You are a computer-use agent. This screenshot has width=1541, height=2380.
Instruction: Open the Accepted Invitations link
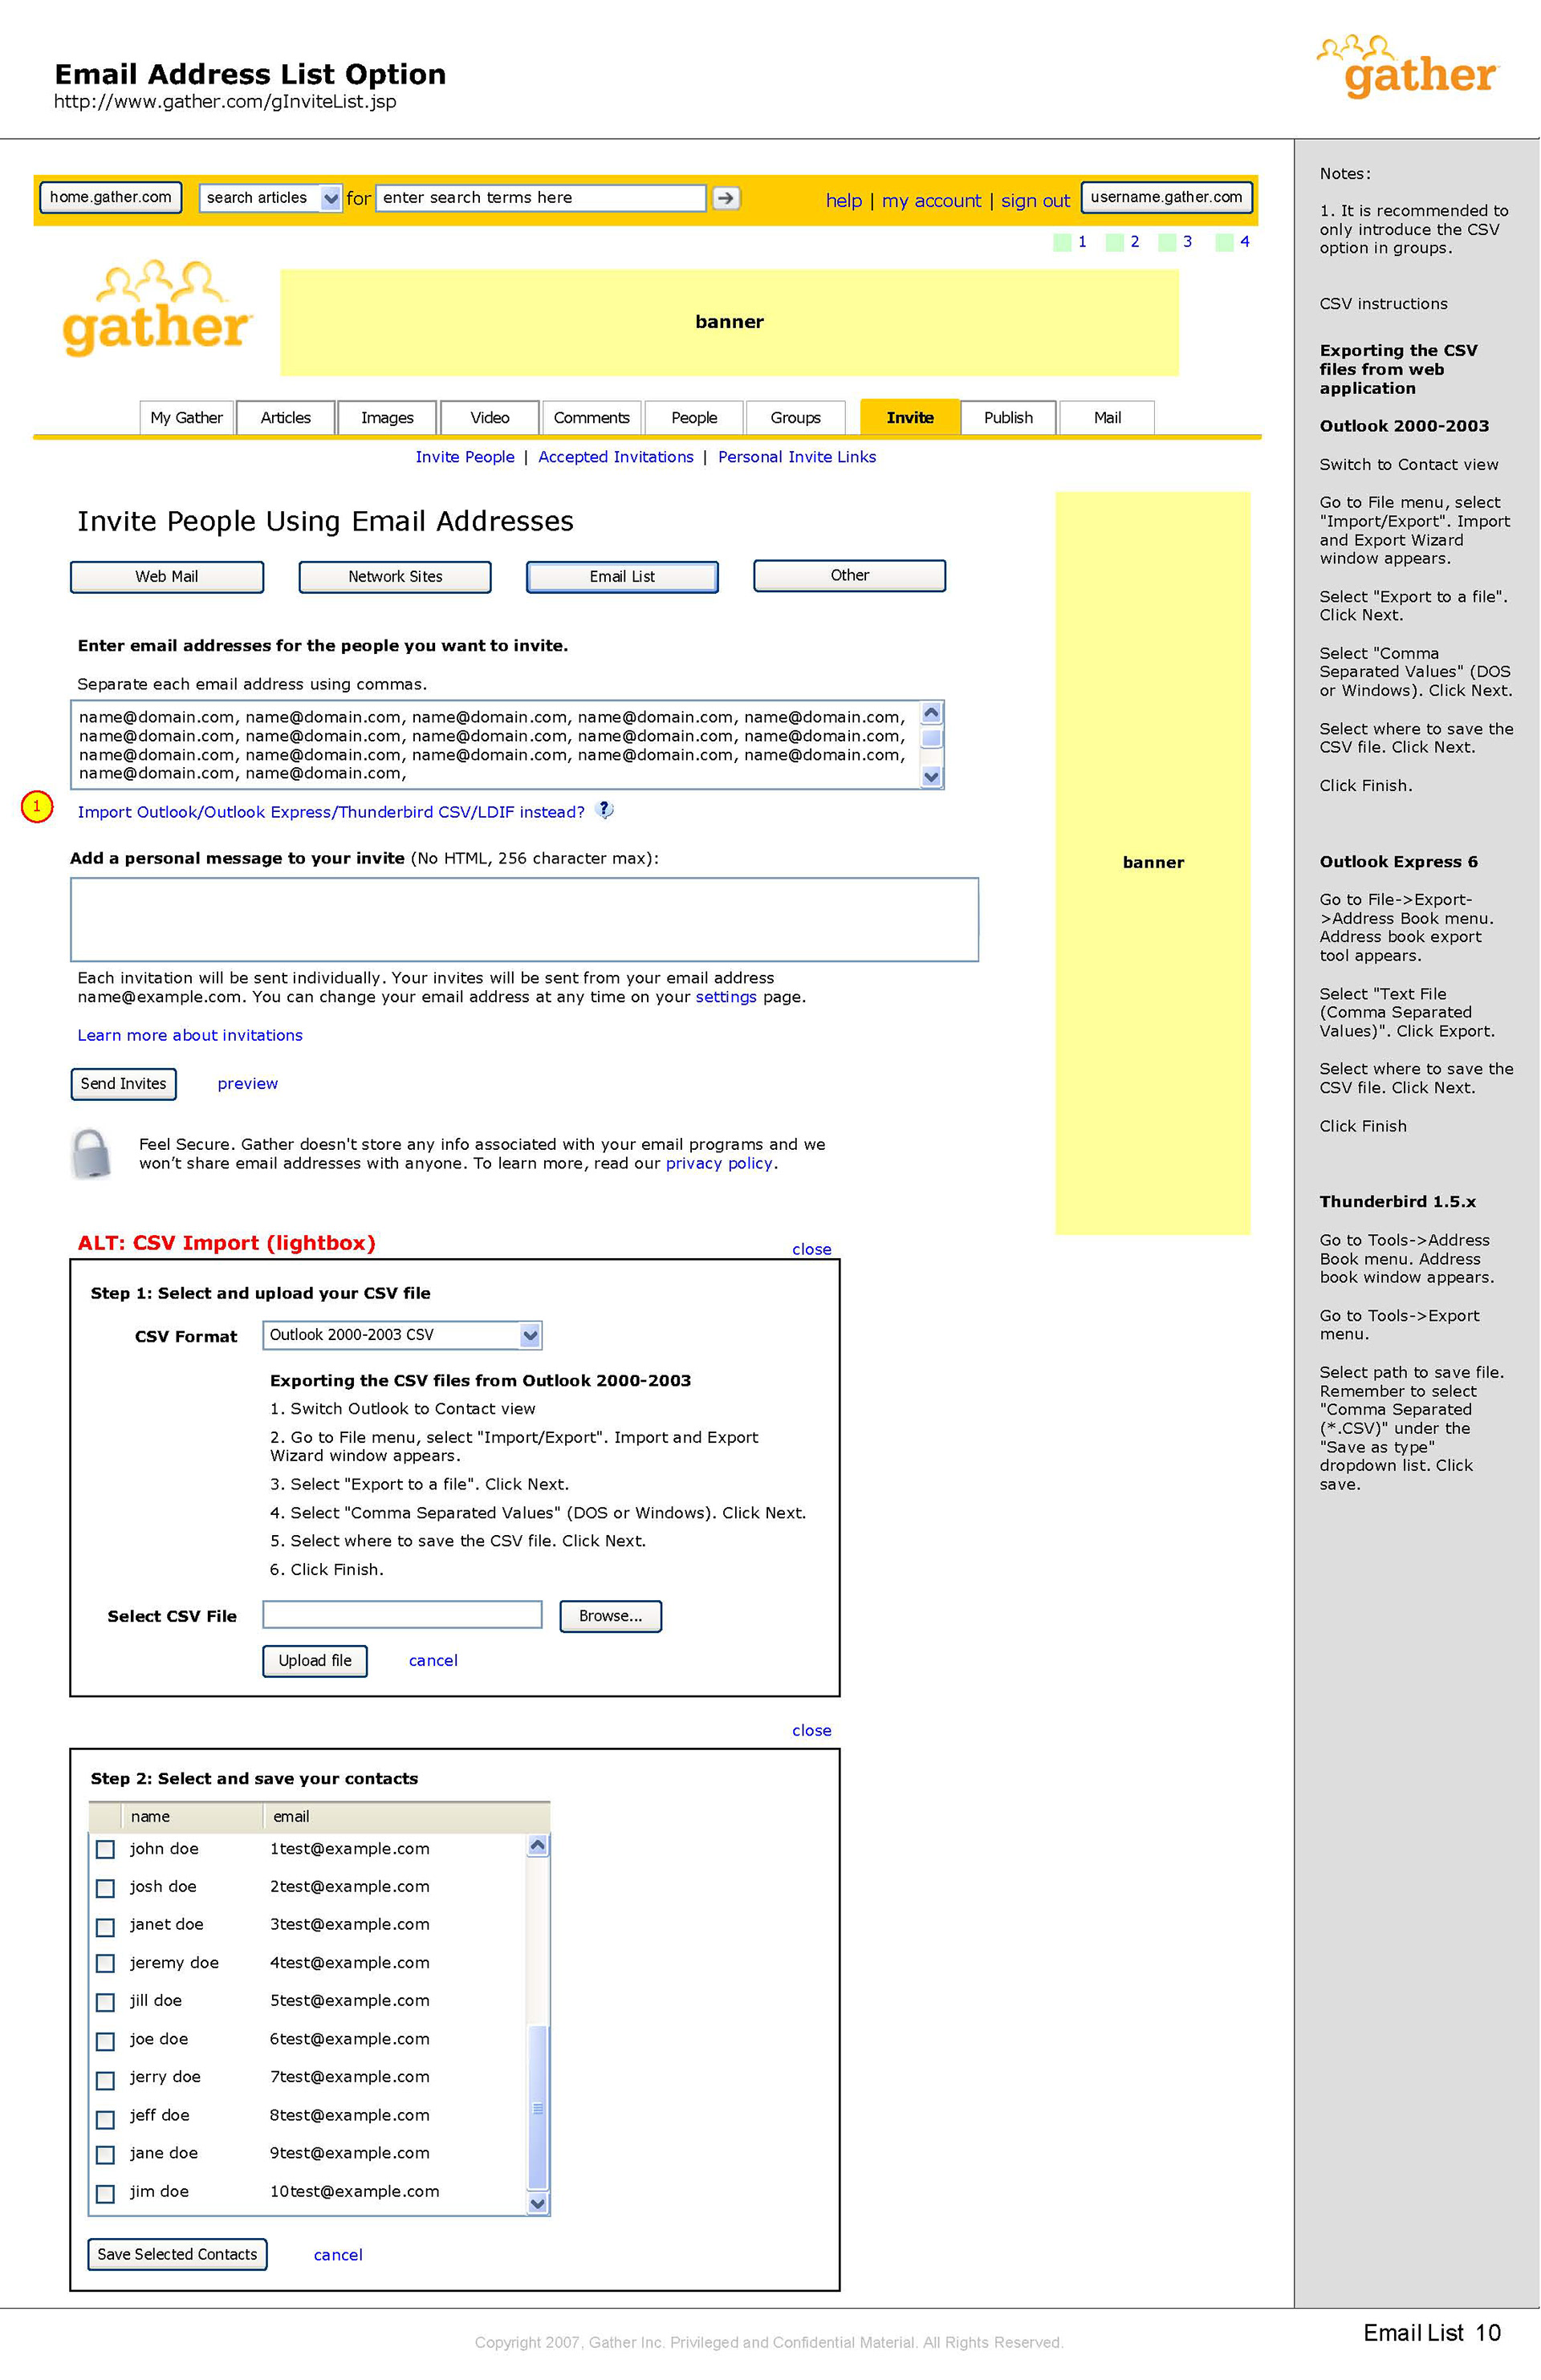pos(616,456)
